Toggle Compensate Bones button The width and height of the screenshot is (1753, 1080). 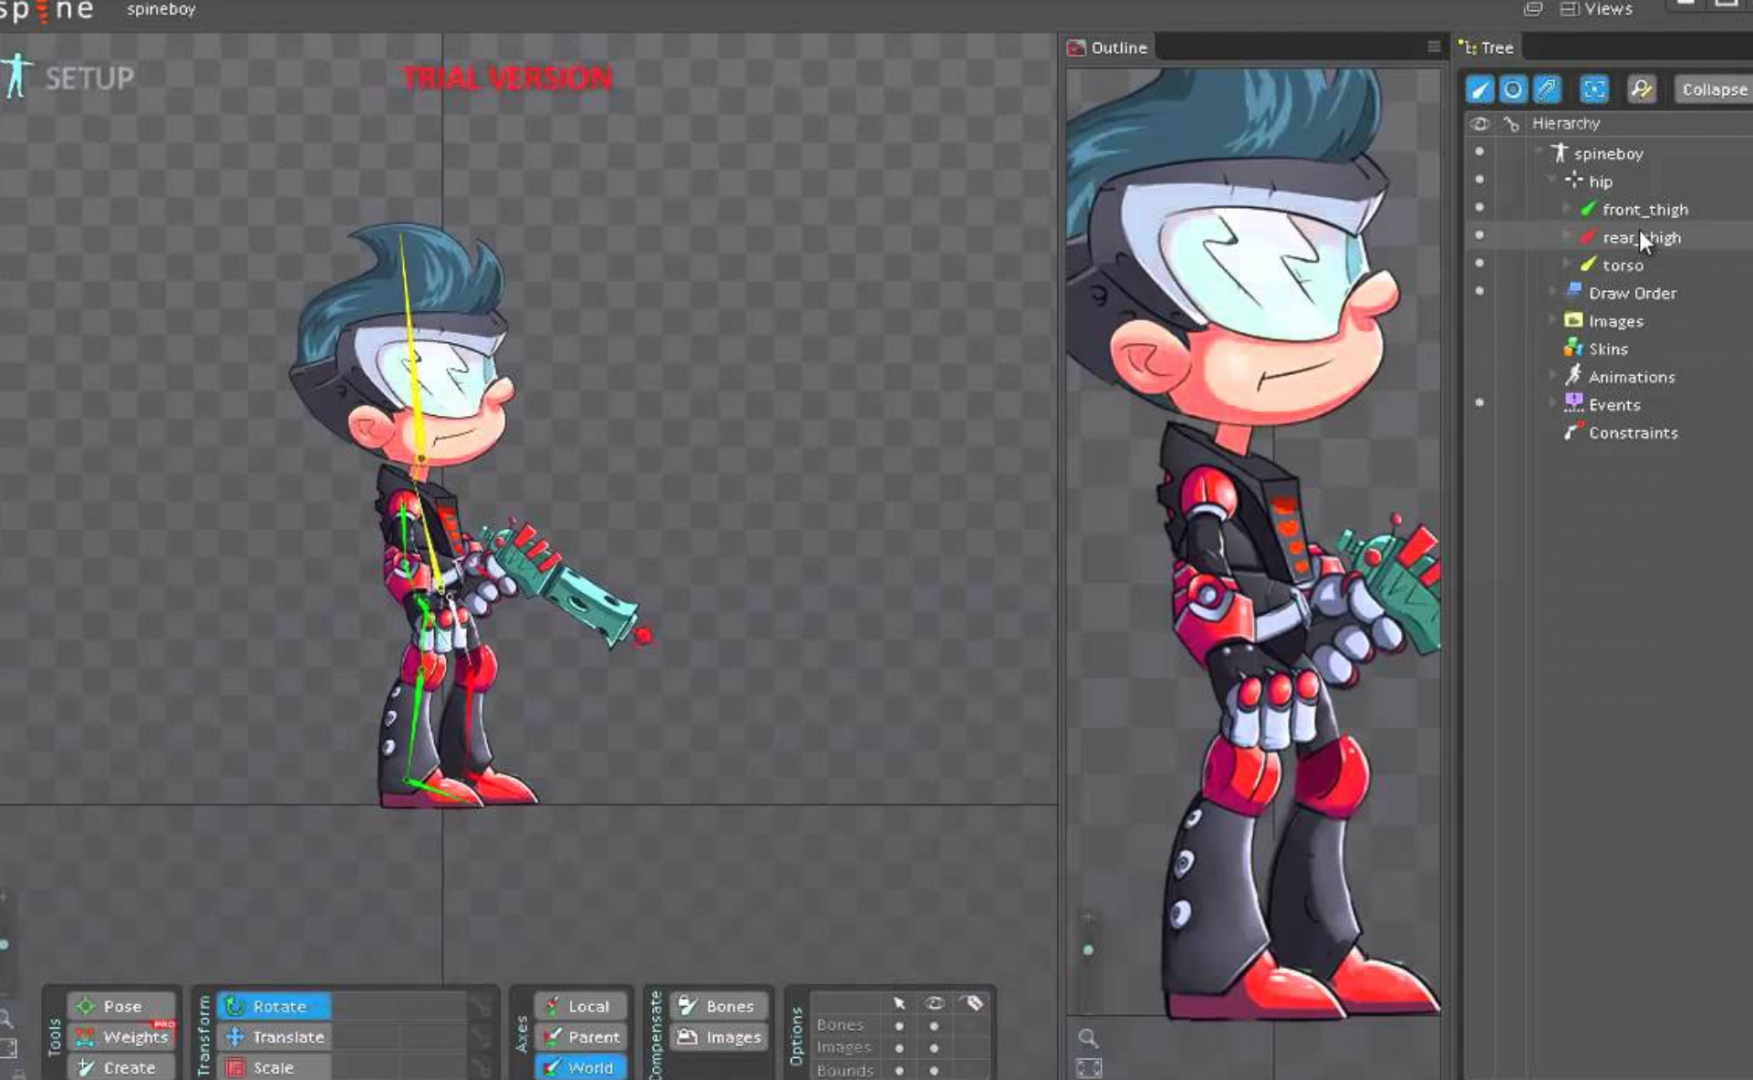718,1006
